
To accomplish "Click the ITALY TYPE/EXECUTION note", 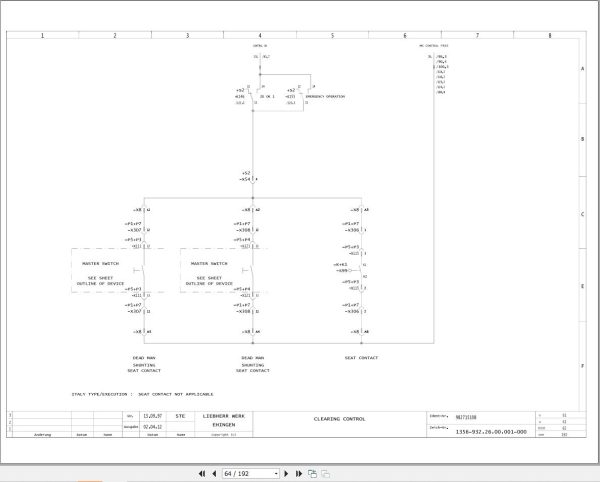I will pyautogui.click(x=142, y=394).
